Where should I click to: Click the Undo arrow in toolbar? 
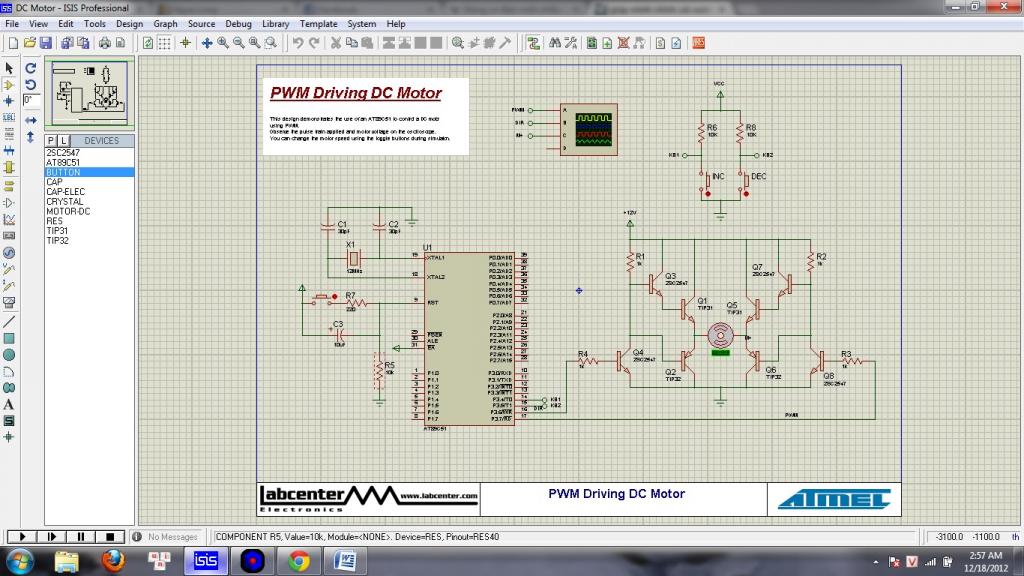pyautogui.click(x=297, y=43)
